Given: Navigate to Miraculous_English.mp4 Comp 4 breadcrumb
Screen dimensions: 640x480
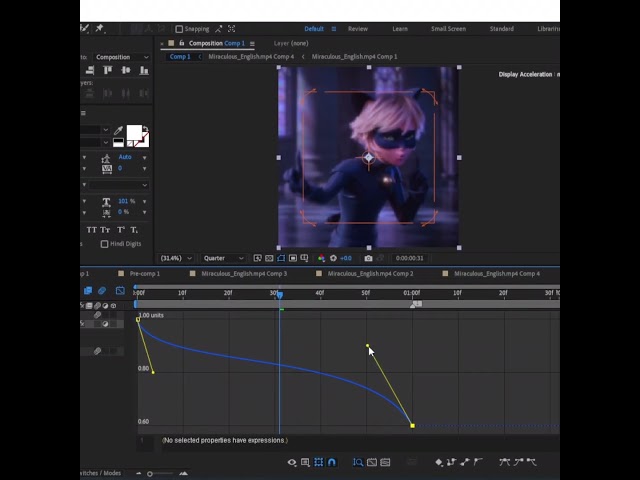Looking at the screenshot, I should coord(251,57).
